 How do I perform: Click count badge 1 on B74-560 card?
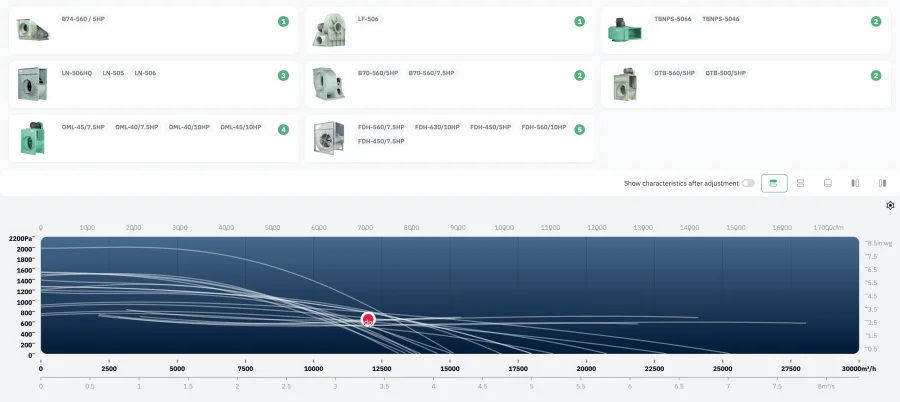coord(283,21)
